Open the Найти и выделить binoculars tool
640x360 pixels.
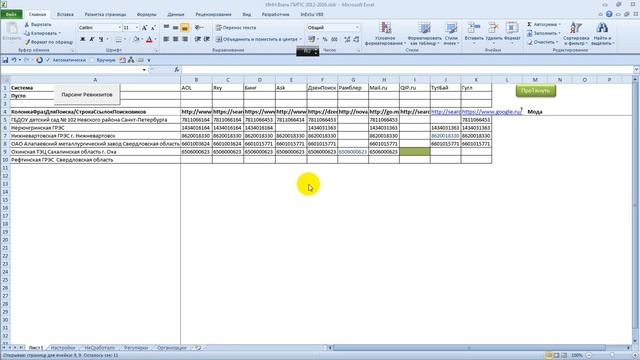coord(602,33)
